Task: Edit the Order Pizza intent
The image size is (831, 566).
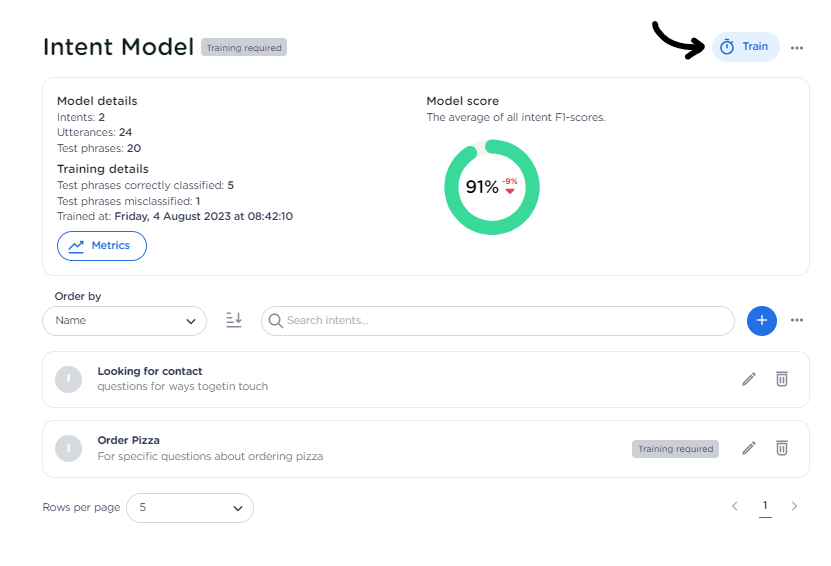Action: pos(749,448)
